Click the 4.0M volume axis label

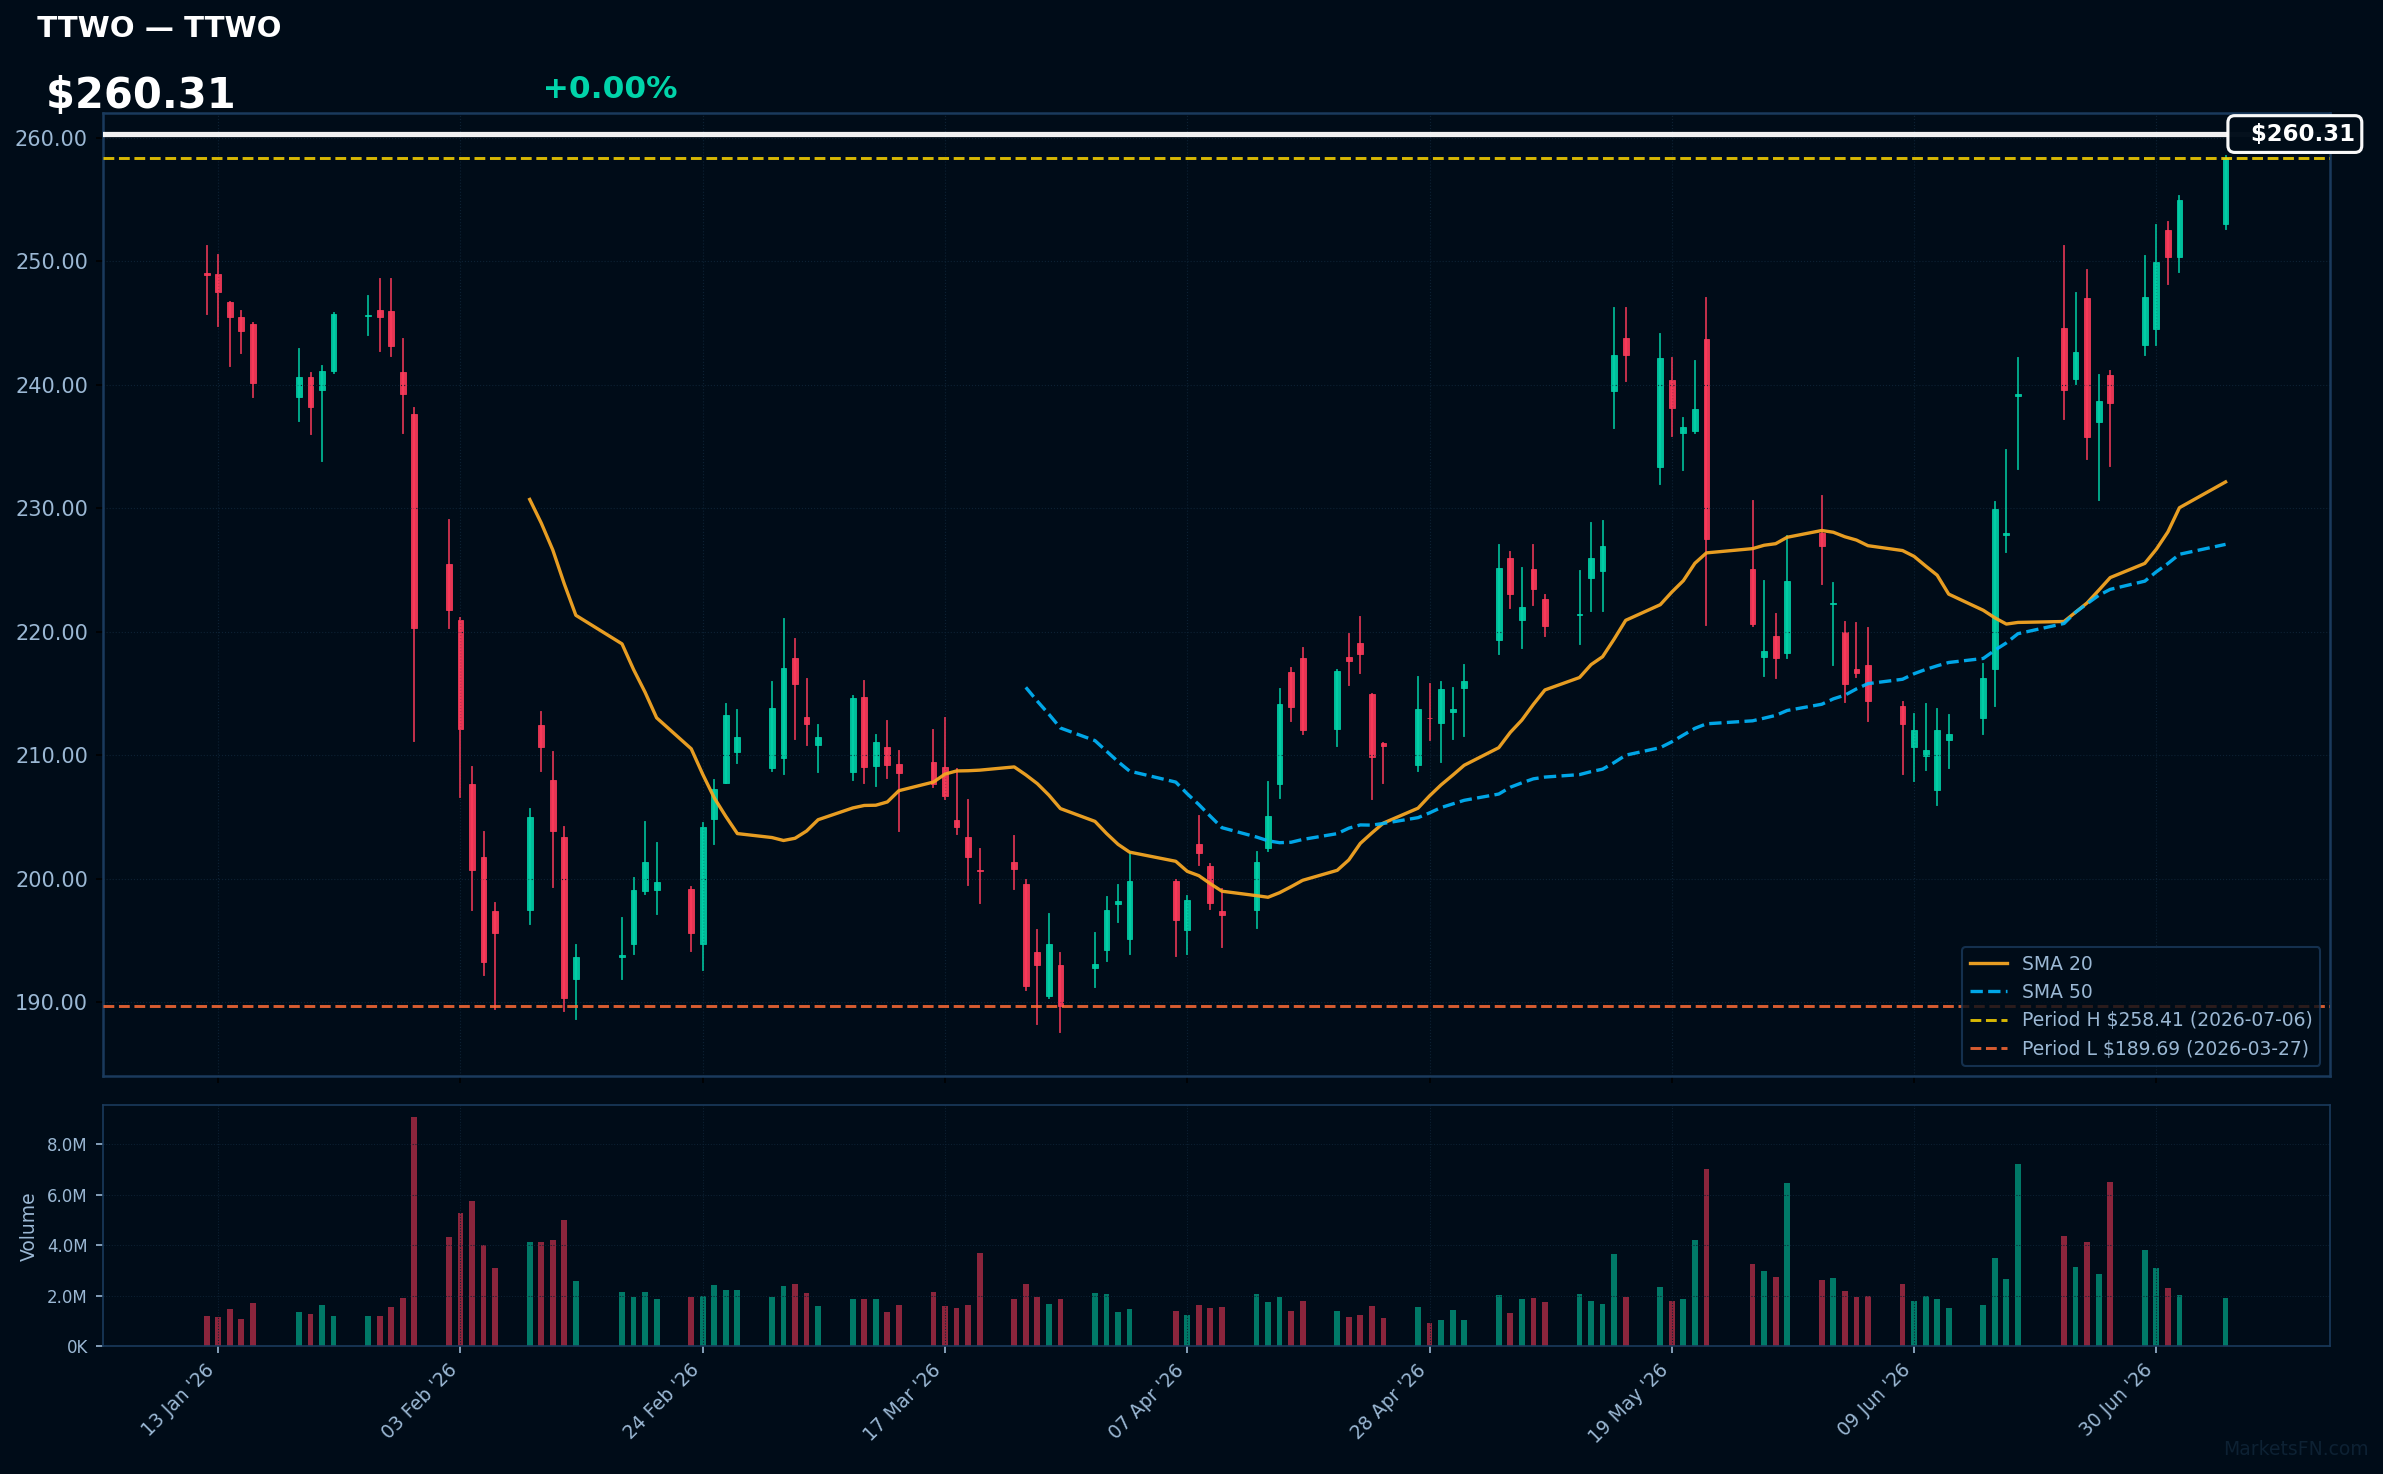coord(66,1246)
